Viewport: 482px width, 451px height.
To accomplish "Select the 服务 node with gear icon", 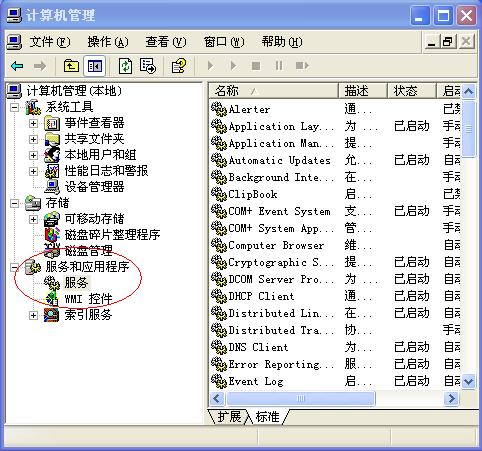I will [x=76, y=283].
